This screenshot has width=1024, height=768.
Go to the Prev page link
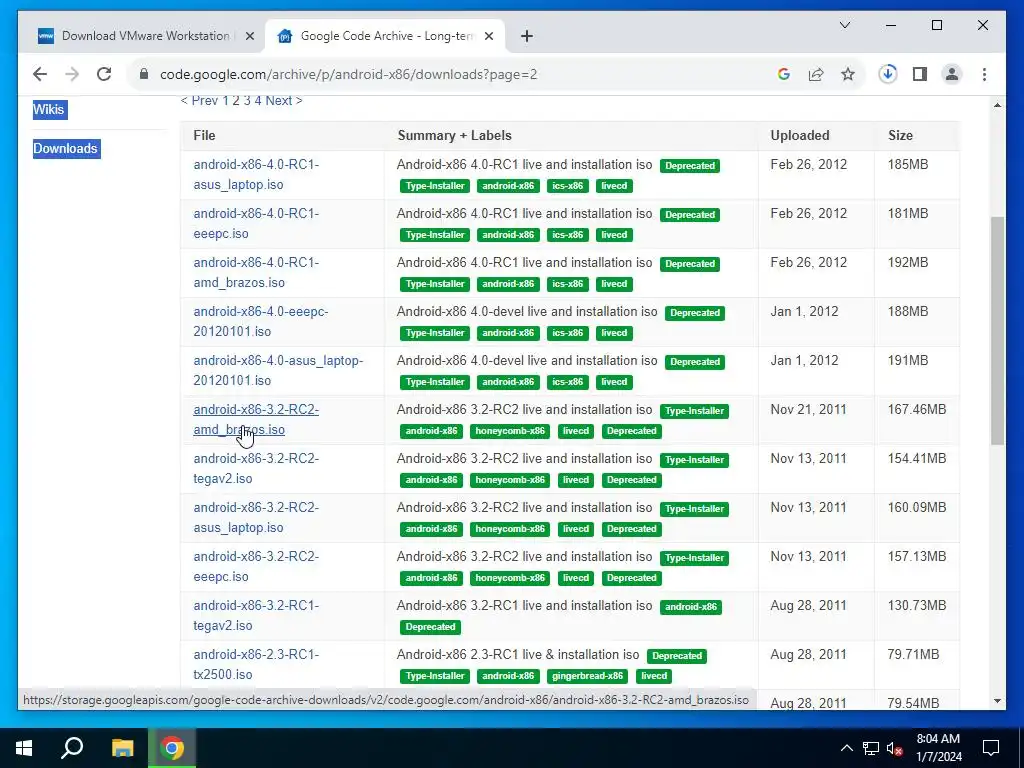coord(199,101)
